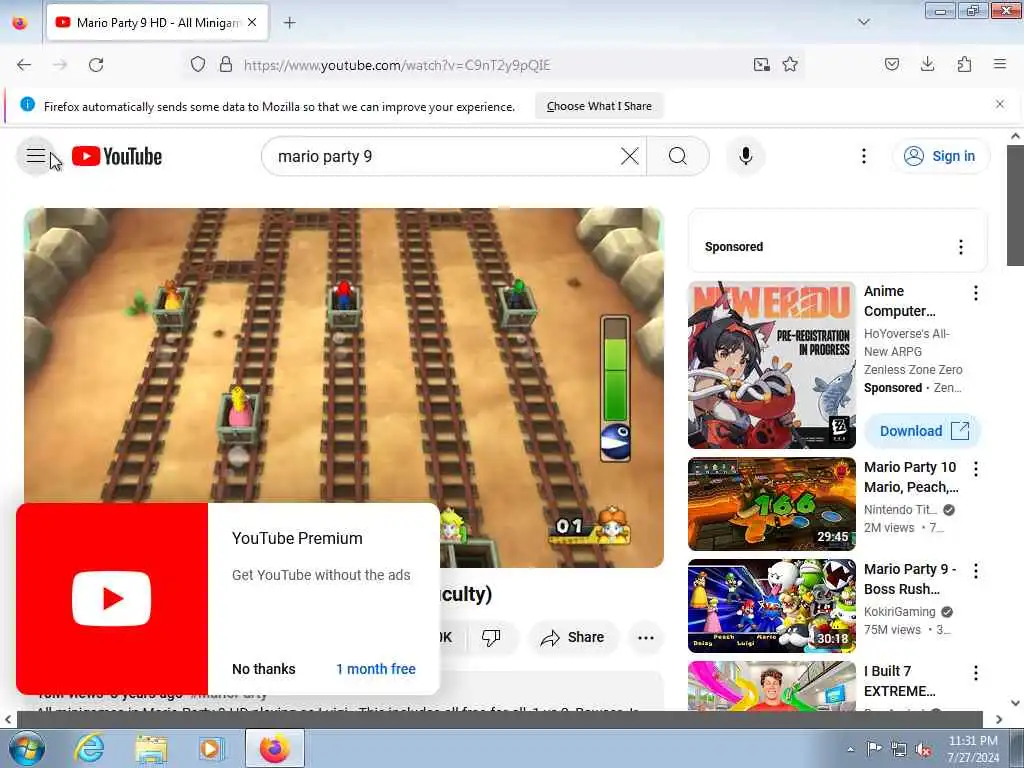Click Choose What I Share button
Screen dimensions: 1024x768
point(599,106)
